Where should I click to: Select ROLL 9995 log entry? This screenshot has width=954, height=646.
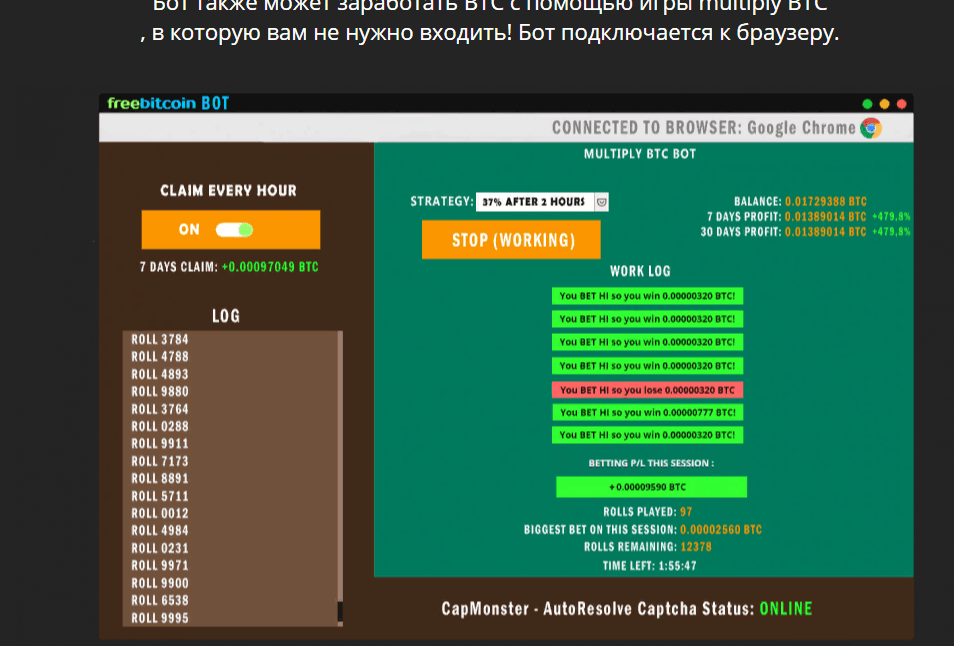(x=160, y=618)
